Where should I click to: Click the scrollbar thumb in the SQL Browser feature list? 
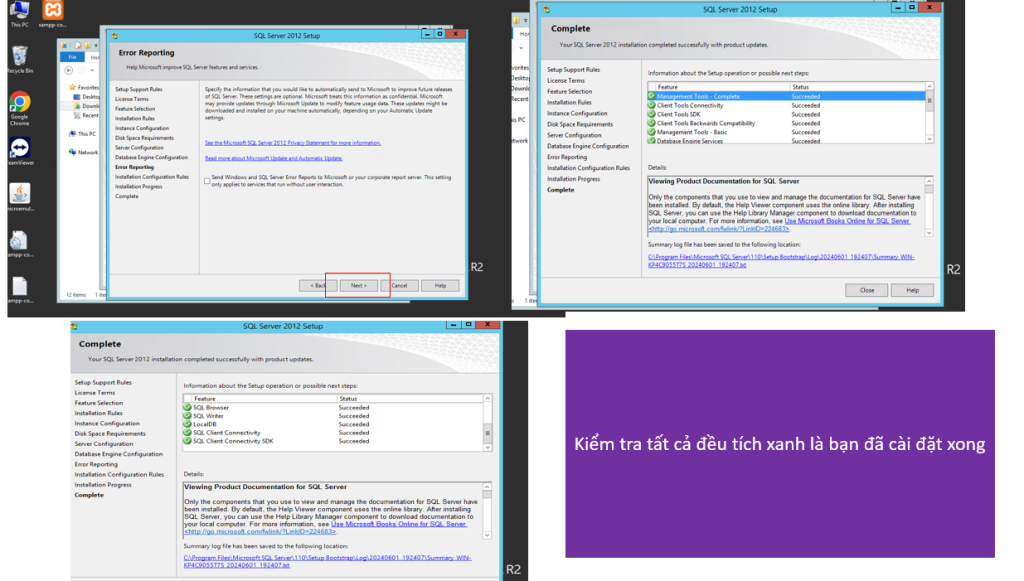click(487, 433)
